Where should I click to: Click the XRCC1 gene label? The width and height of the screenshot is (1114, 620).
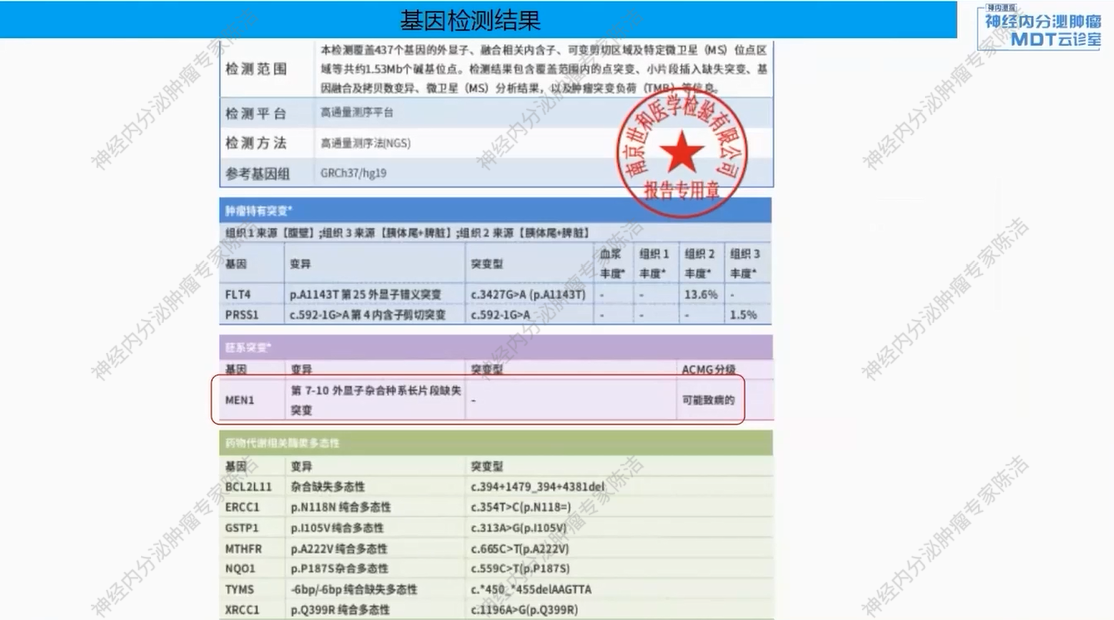click(x=245, y=607)
